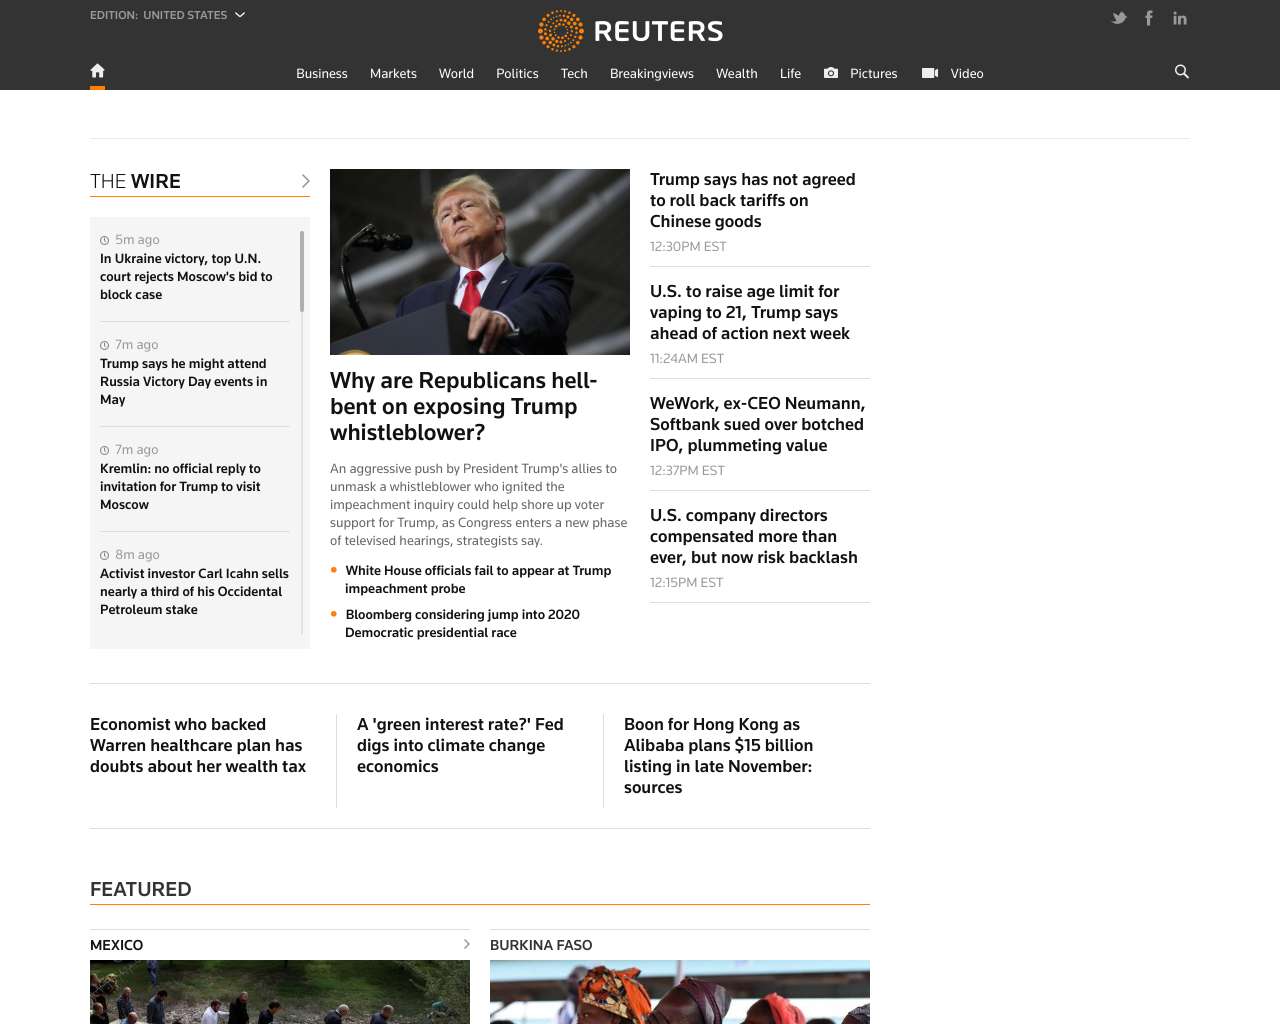This screenshot has width=1280, height=1024.
Task: Click the video camera icon beside Video
Action: pos(930,73)
